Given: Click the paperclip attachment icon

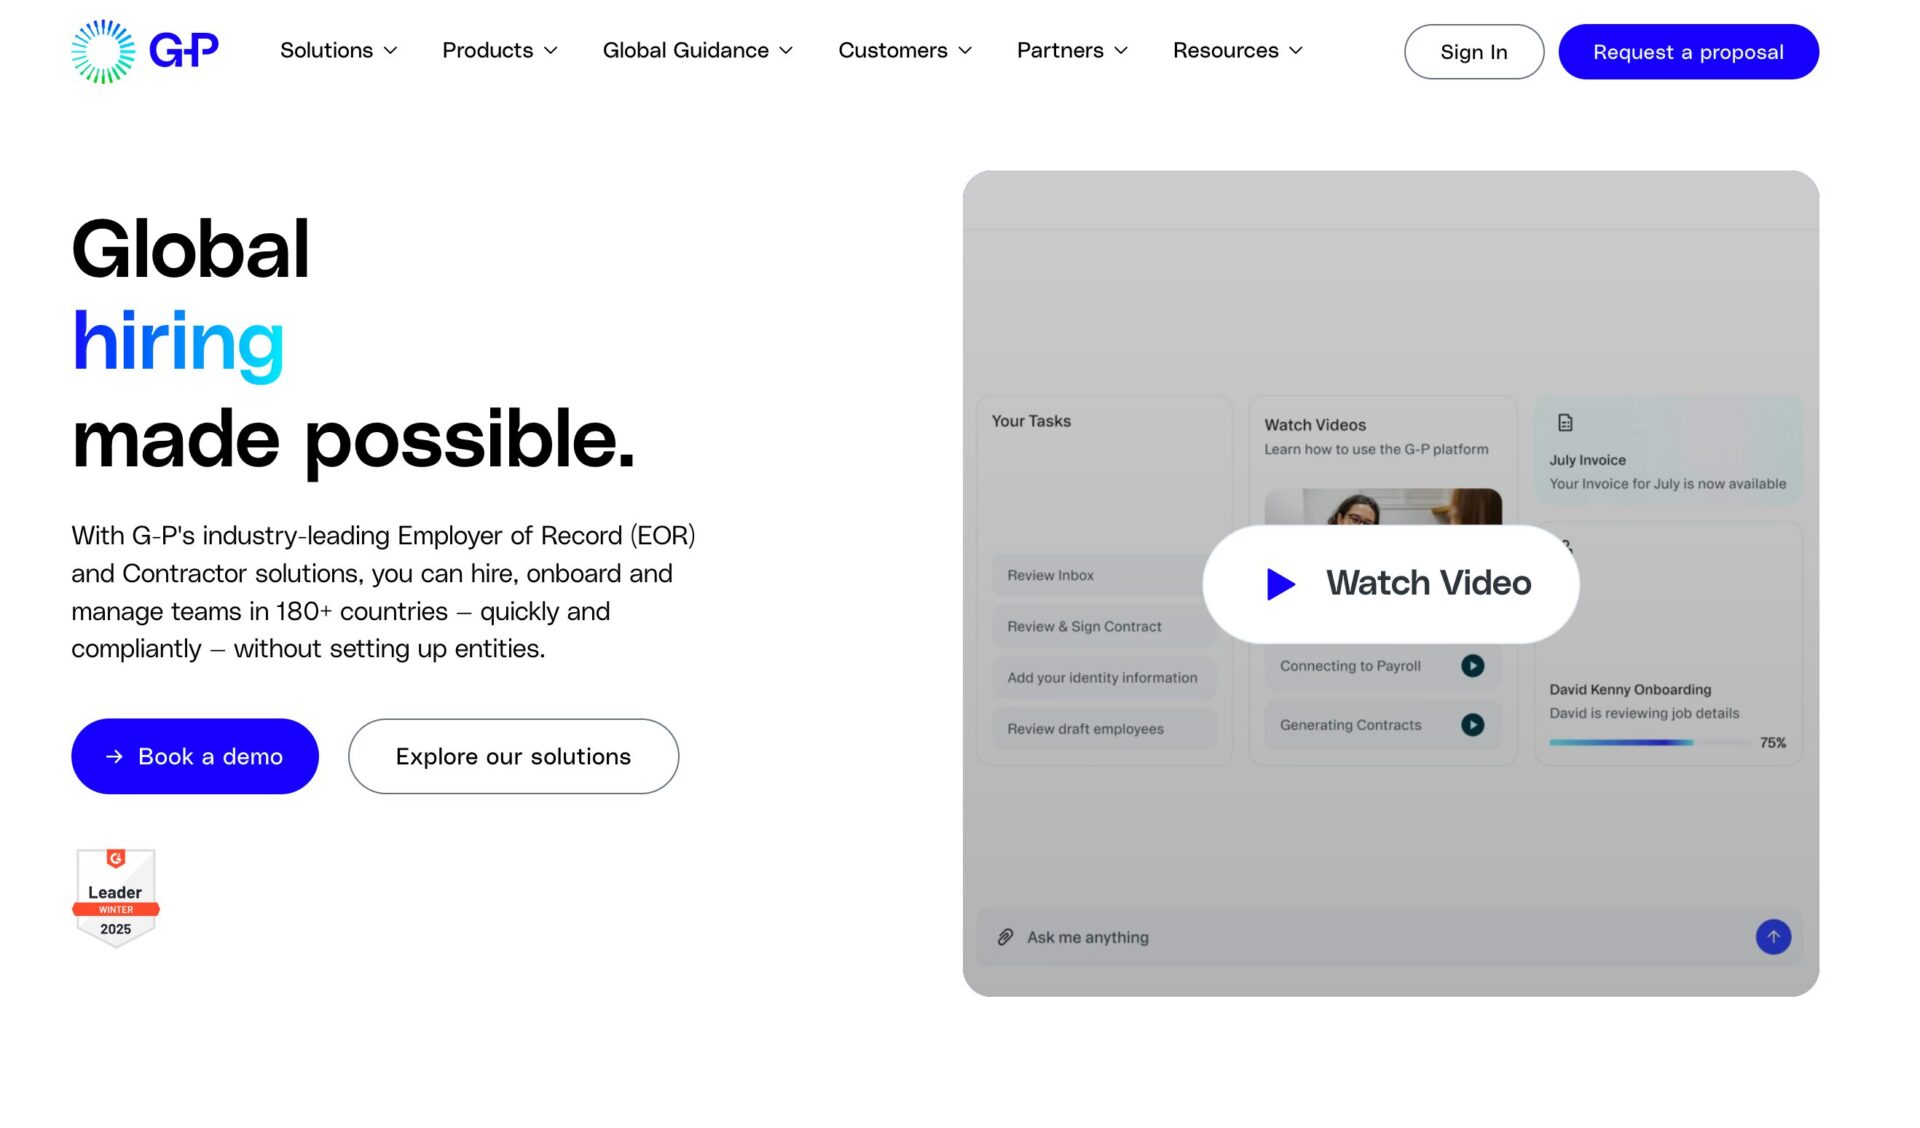Looking at the screenshot, I should 1005,937.
